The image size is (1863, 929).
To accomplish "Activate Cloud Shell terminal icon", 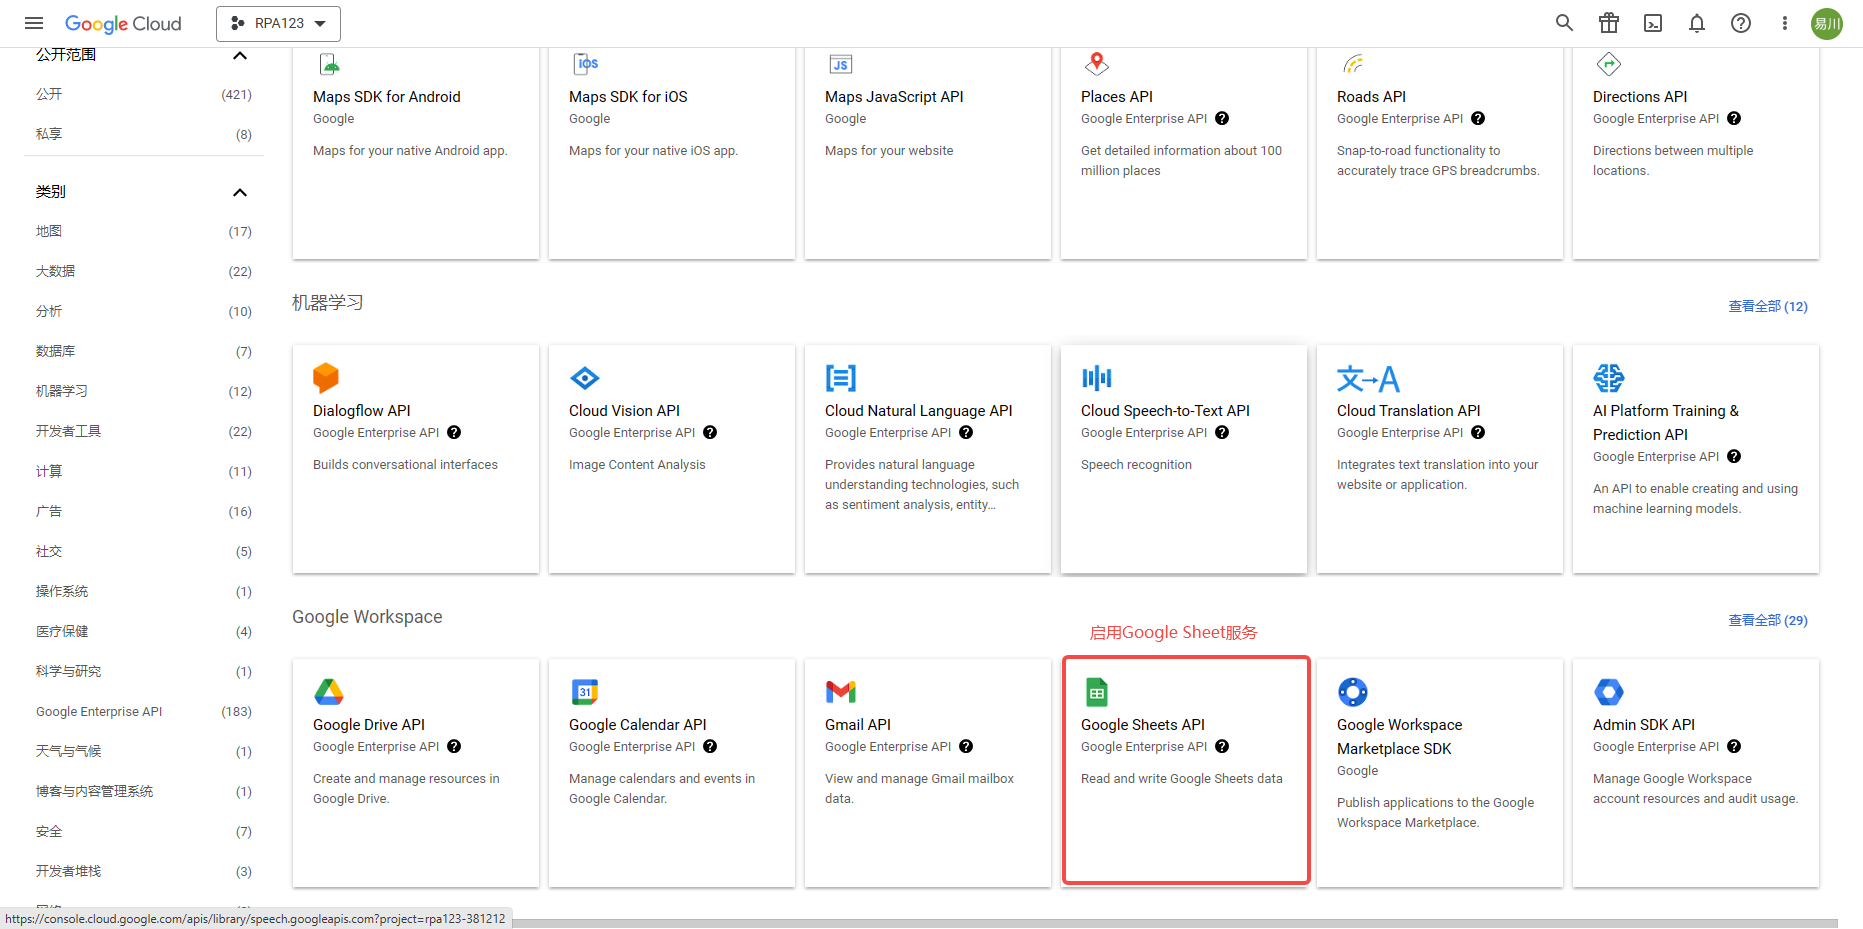I will pyautogui.click(x=1653, y=23).
